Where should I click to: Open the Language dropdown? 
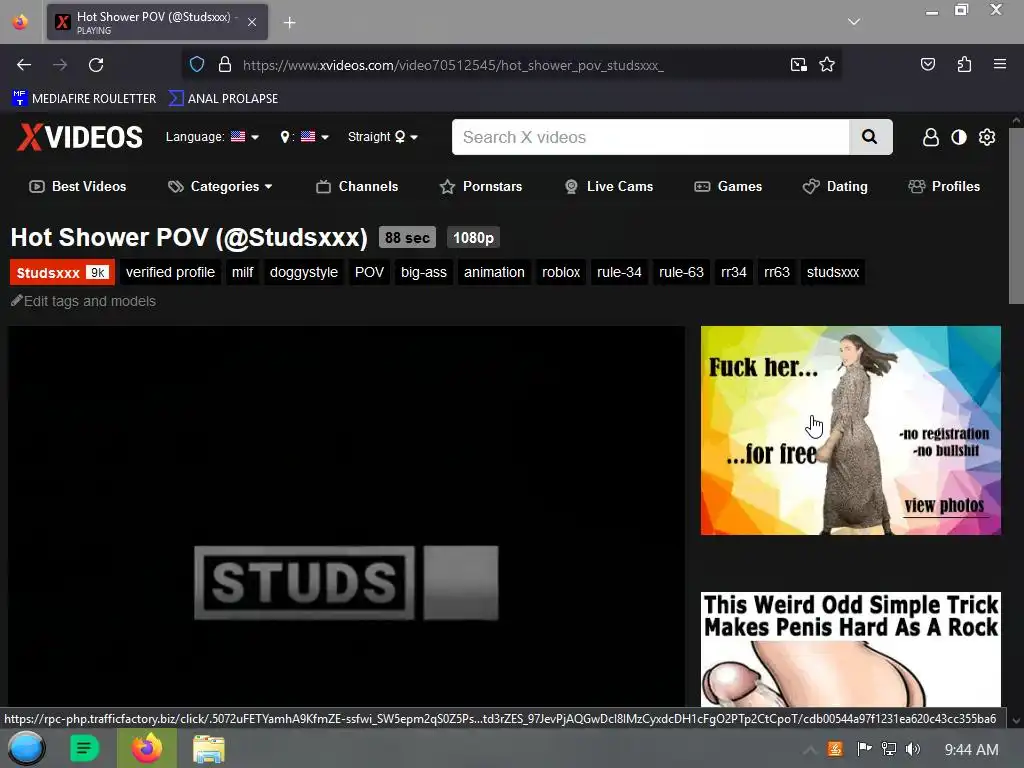click(x=212, y=136)
